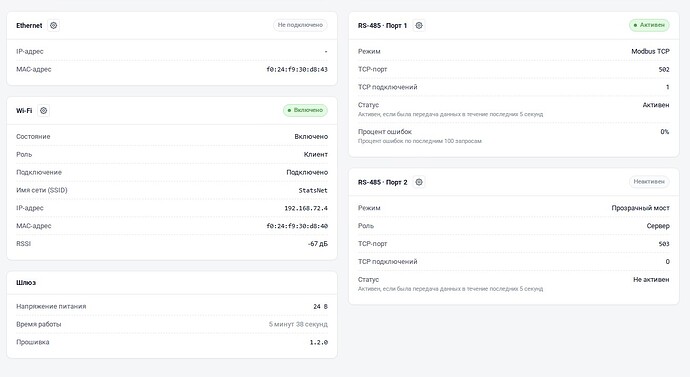The image size is (690, 377).
Task: Click the 'Время работы' label
Action: 39,324
